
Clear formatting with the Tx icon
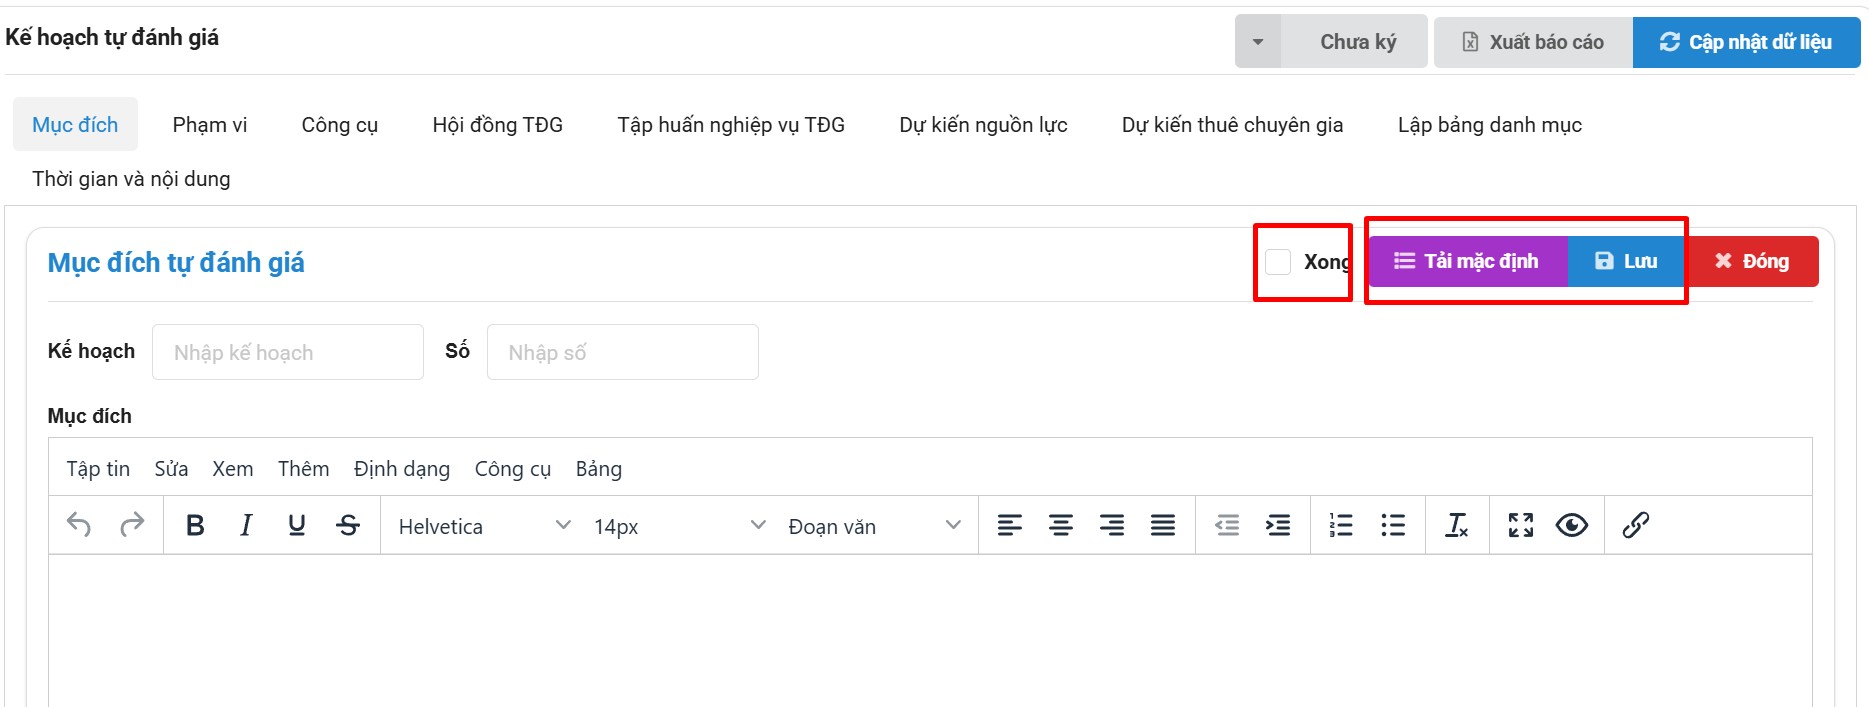[x=1457, y=525]
